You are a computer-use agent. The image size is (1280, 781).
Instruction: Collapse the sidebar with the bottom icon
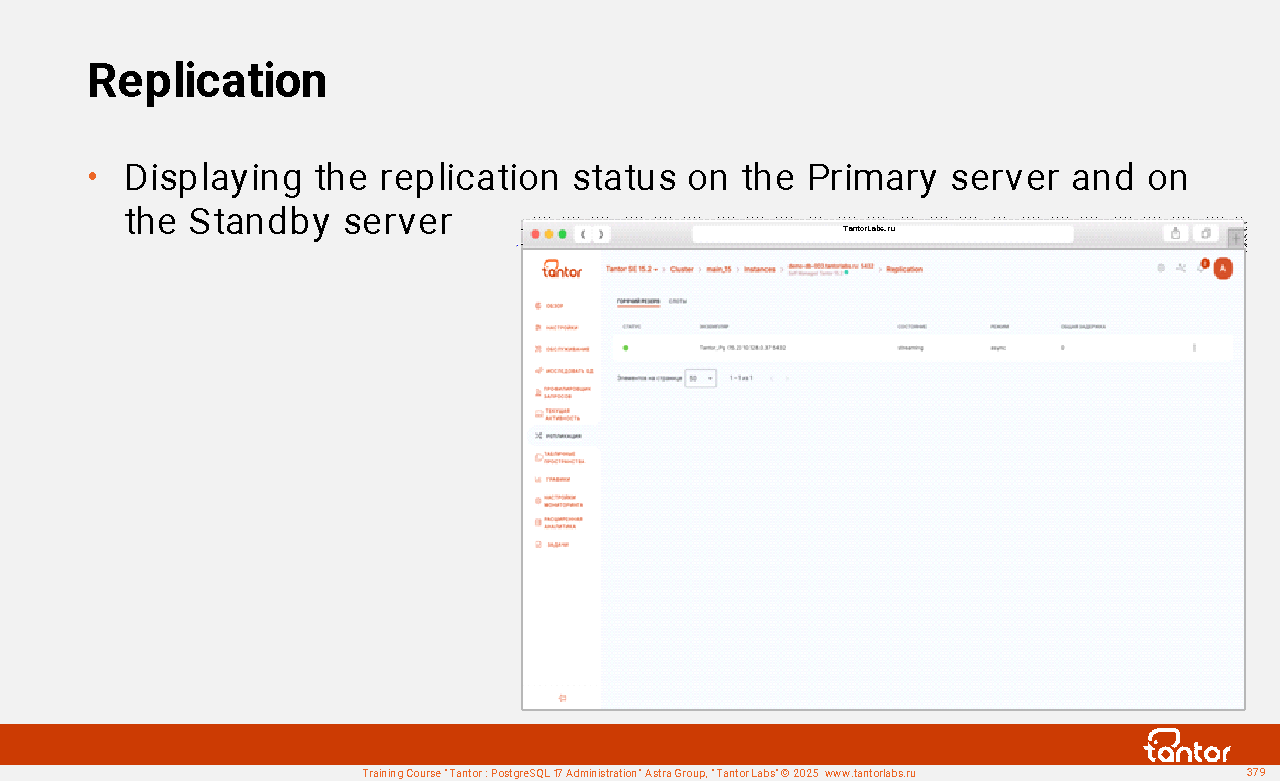pos(562,698)
